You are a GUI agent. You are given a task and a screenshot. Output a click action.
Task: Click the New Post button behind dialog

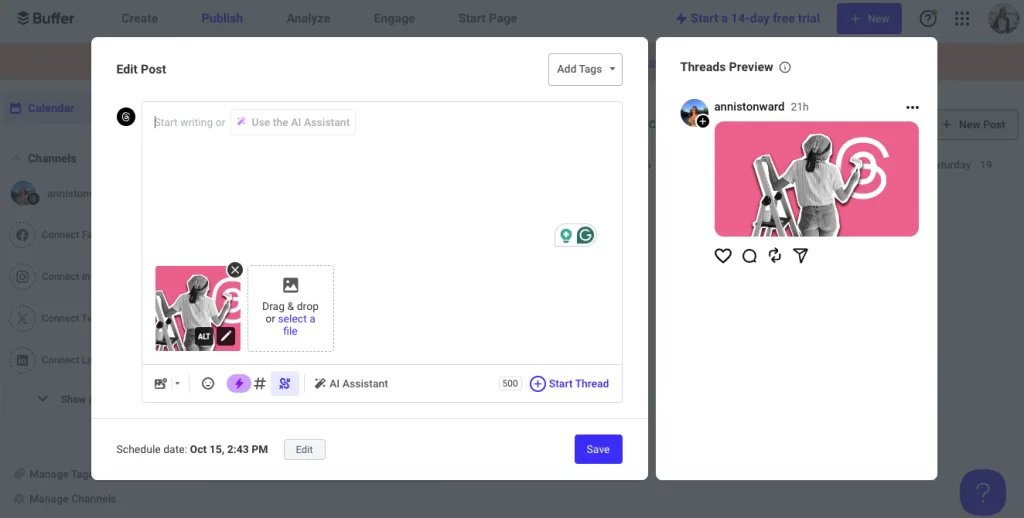(978, 124)
